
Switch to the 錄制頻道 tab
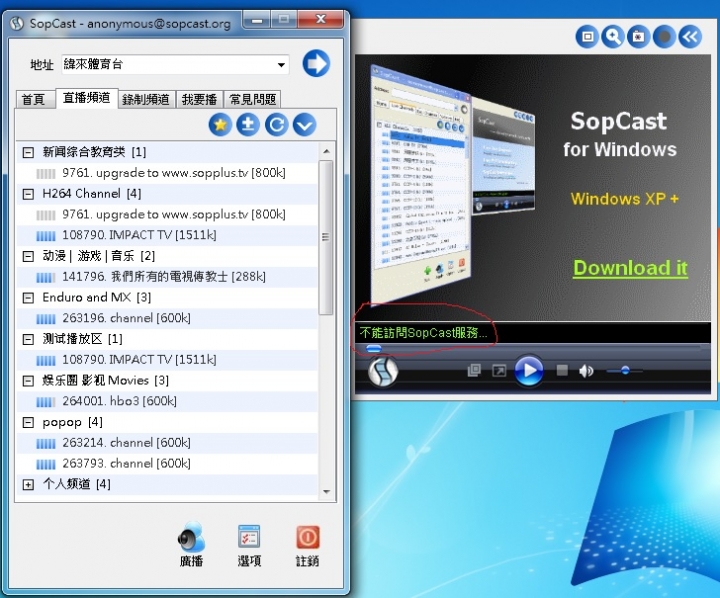146,99
